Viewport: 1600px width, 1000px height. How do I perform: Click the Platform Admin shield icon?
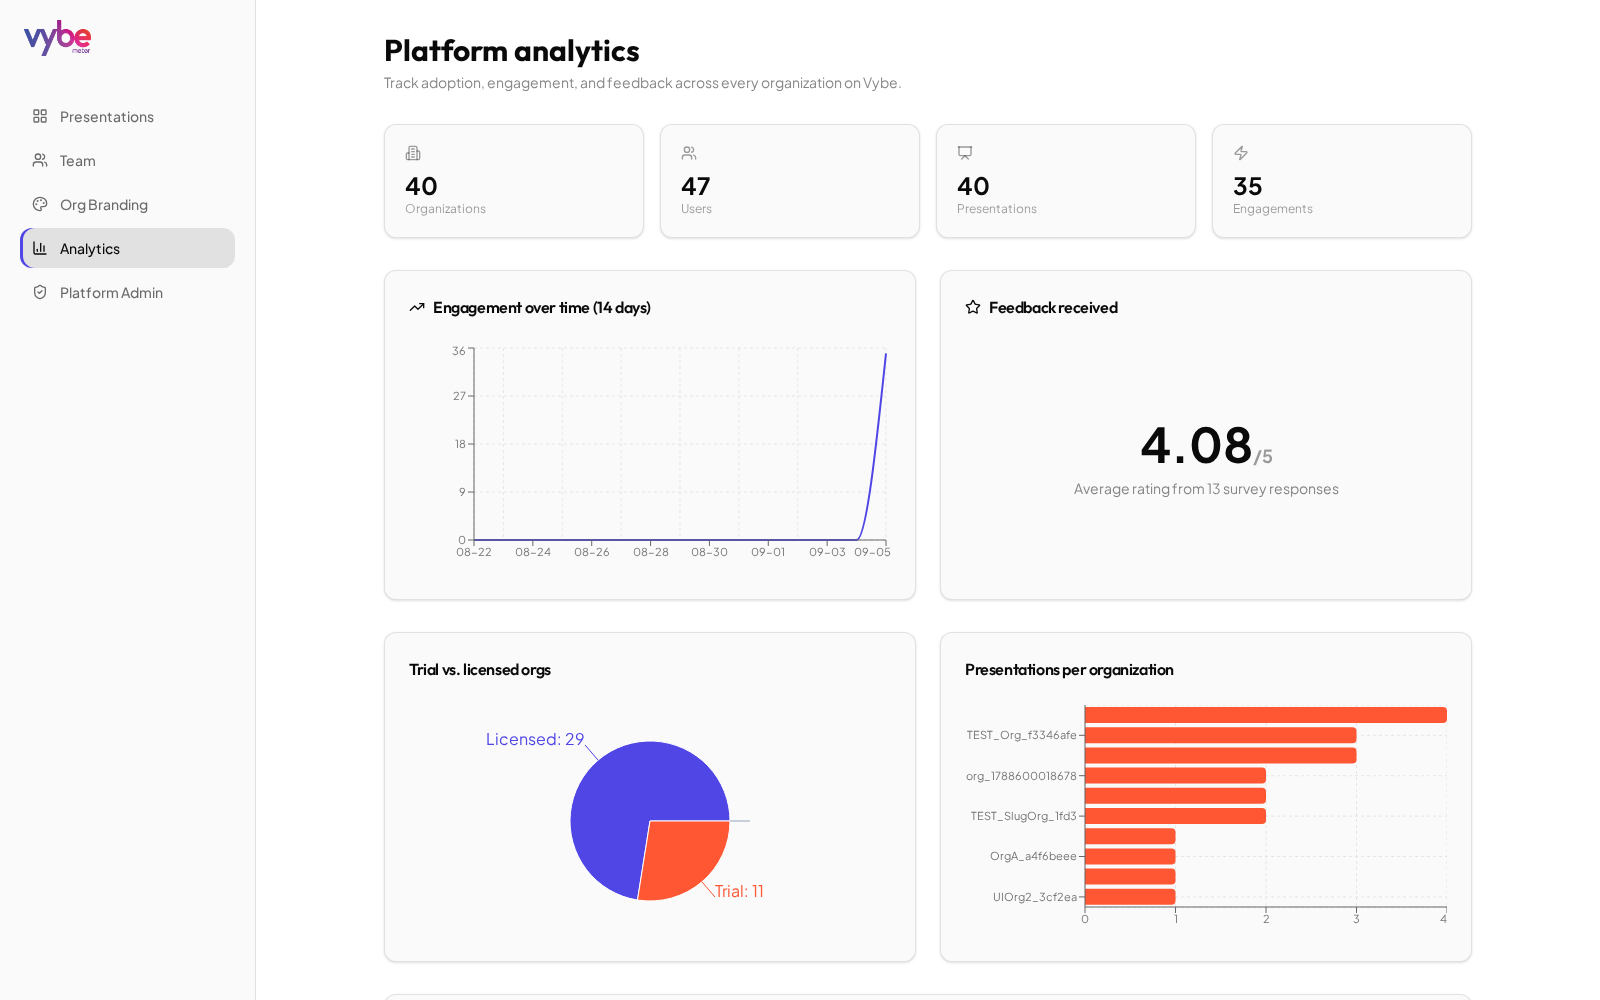pos(40,292)
